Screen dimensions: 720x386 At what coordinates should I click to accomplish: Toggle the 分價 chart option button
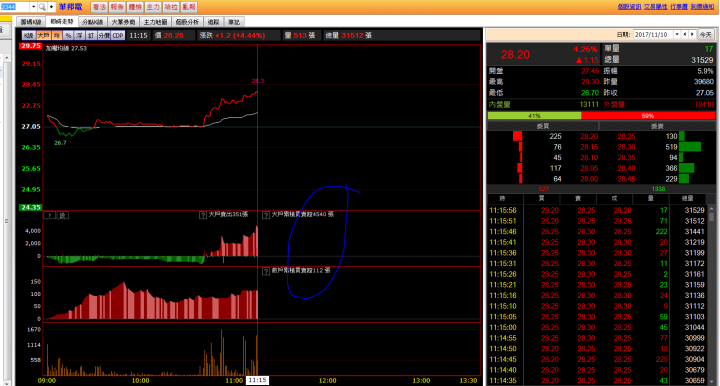[x=104, y=35]
